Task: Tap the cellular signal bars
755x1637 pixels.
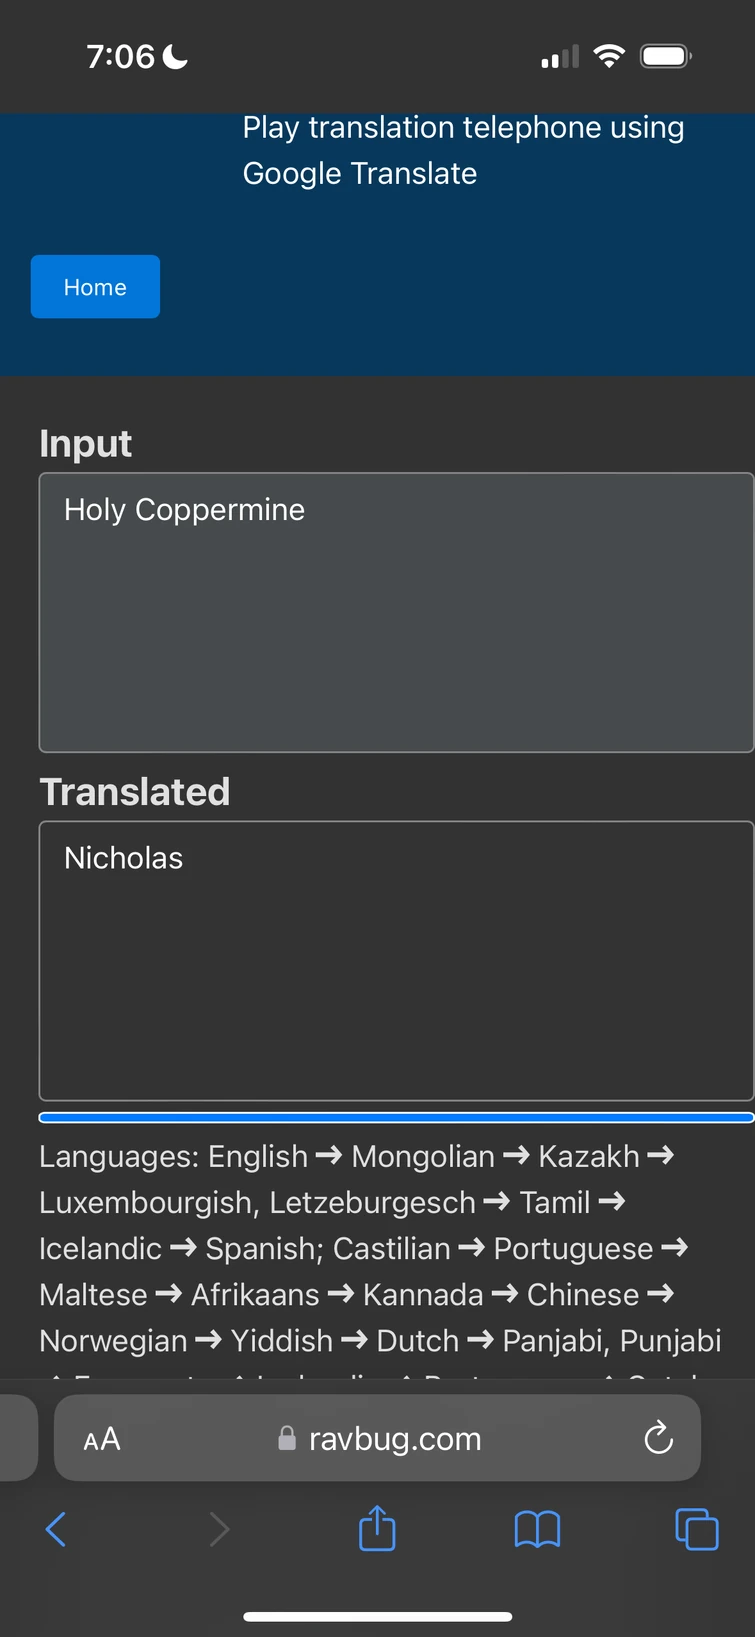Action: click(559, 56)
